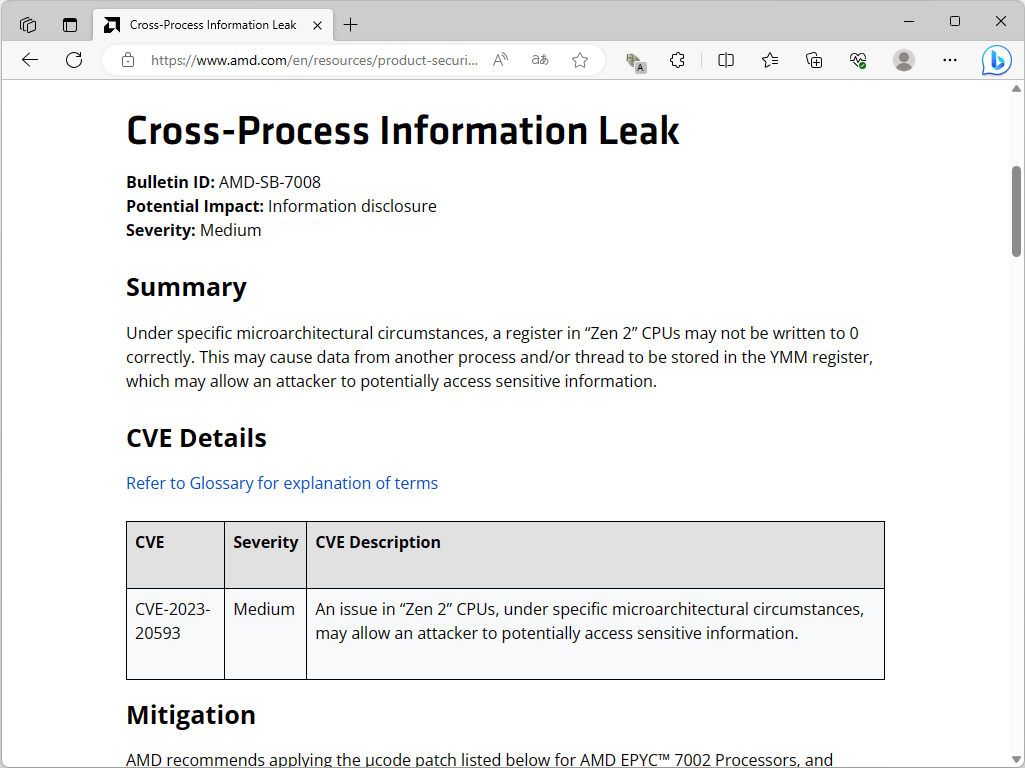This screenshot has height=768, width=1025.
Task: Click the scrollbar up arrow
Action: coord(1016,89)
